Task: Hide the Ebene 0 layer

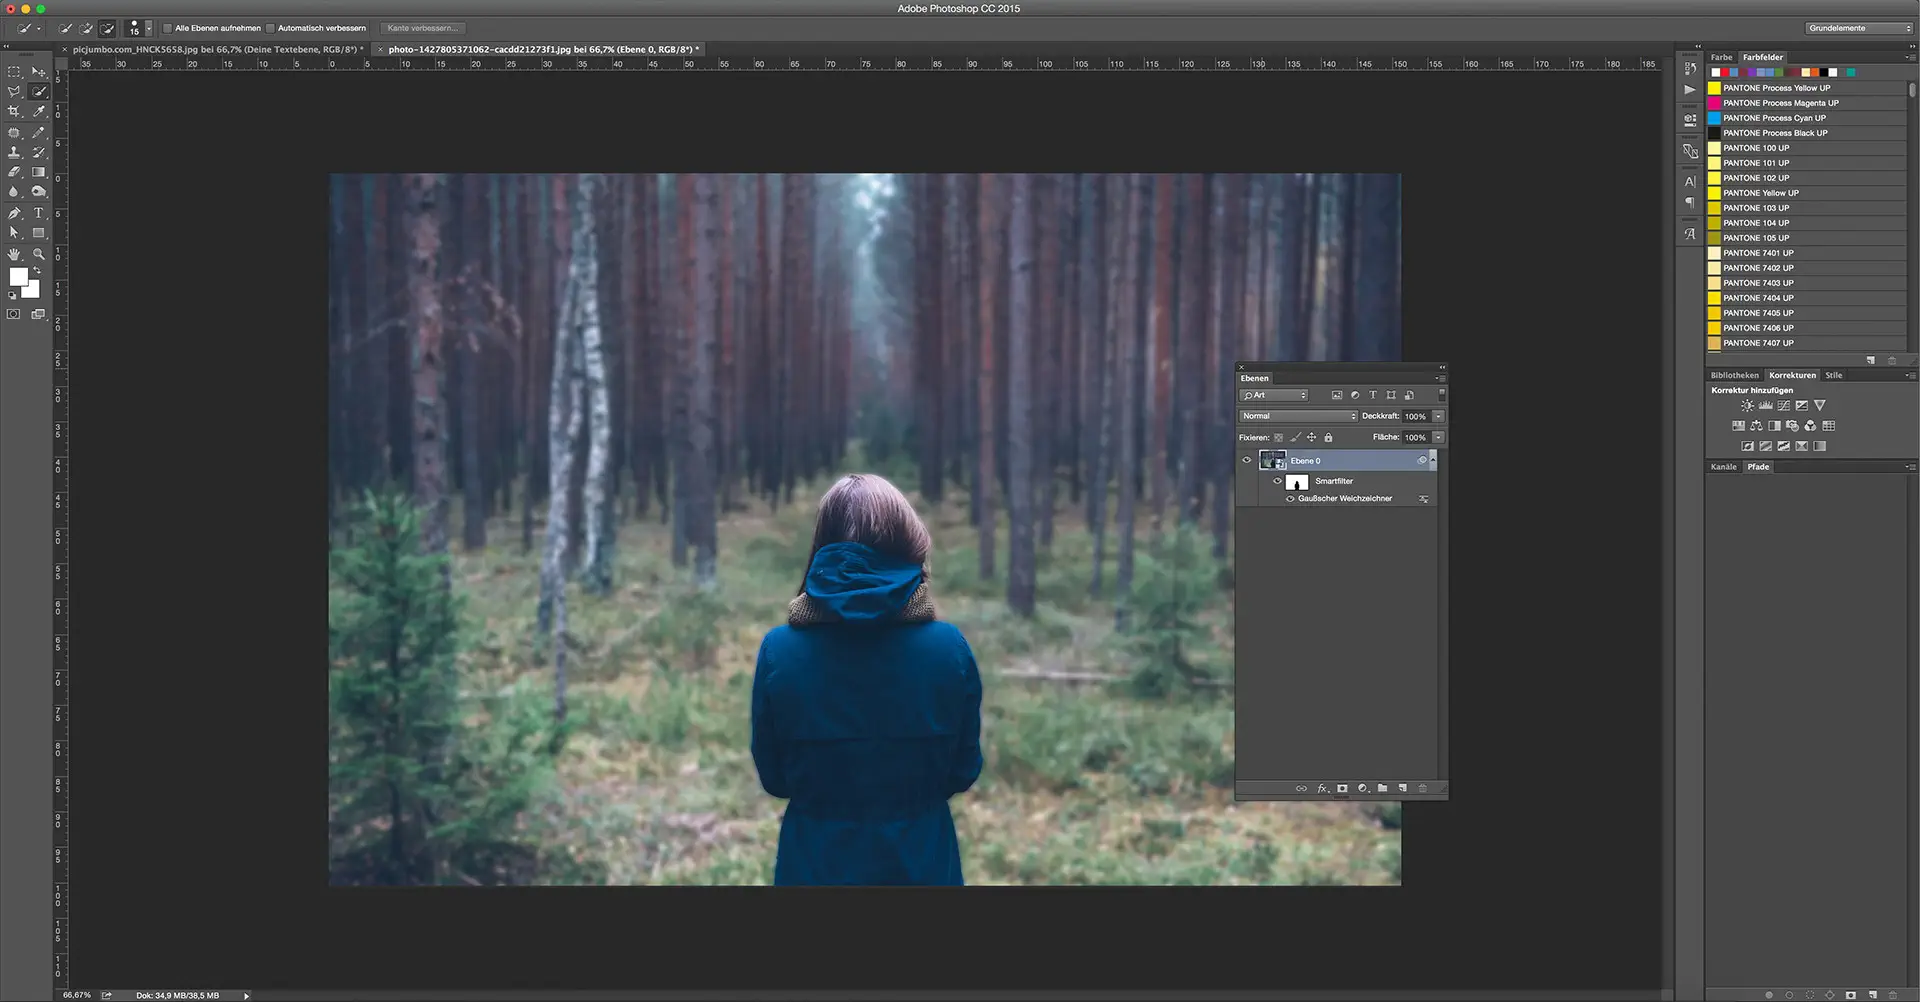Action: coord(1246,460)
